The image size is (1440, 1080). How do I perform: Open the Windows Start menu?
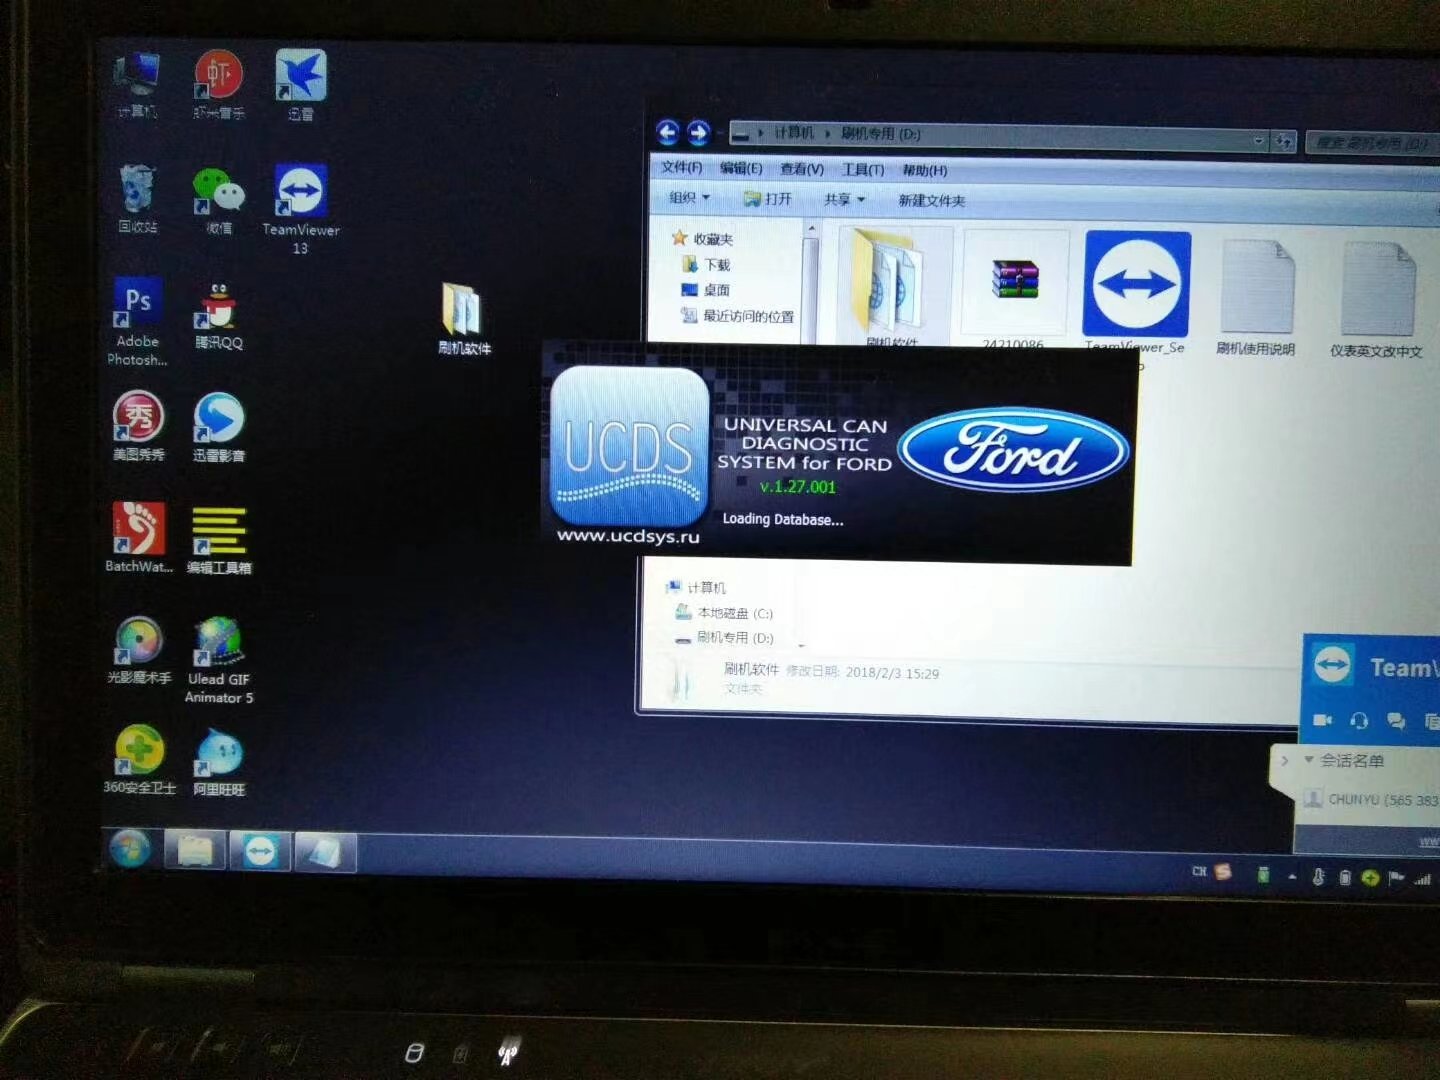(x=130, y=849)
